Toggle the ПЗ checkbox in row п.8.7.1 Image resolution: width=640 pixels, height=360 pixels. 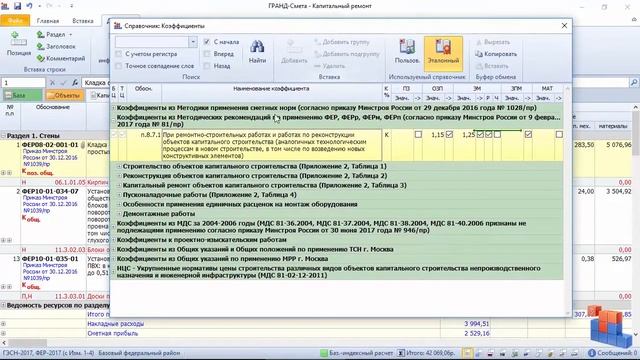point(418,134)
